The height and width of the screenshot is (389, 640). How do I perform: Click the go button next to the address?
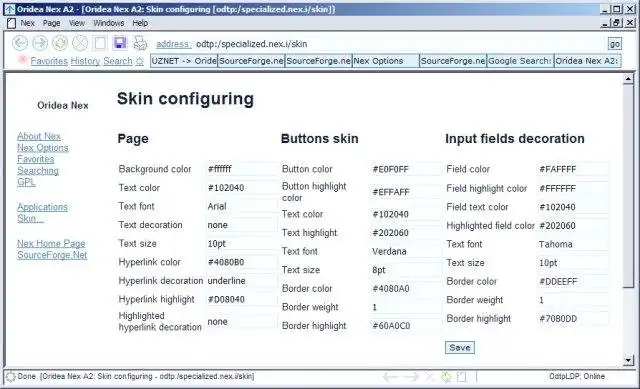pos(615,44)
